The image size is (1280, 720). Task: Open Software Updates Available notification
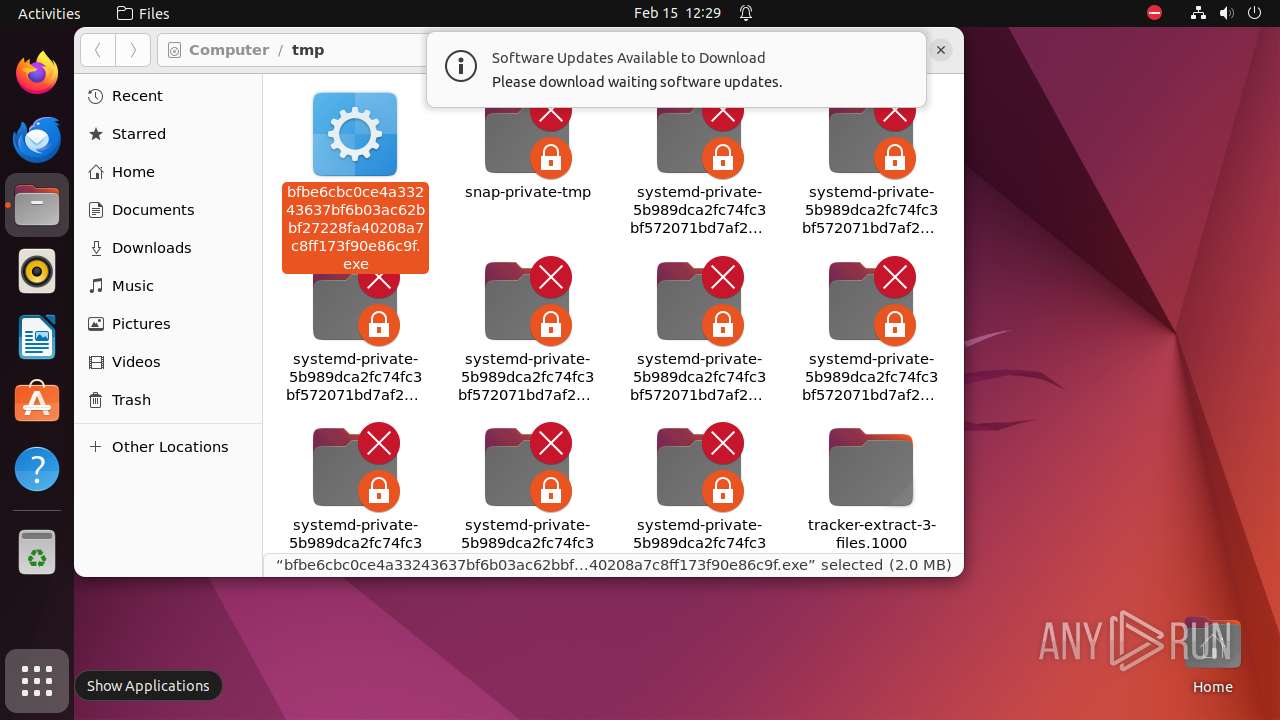pos(676,69)
